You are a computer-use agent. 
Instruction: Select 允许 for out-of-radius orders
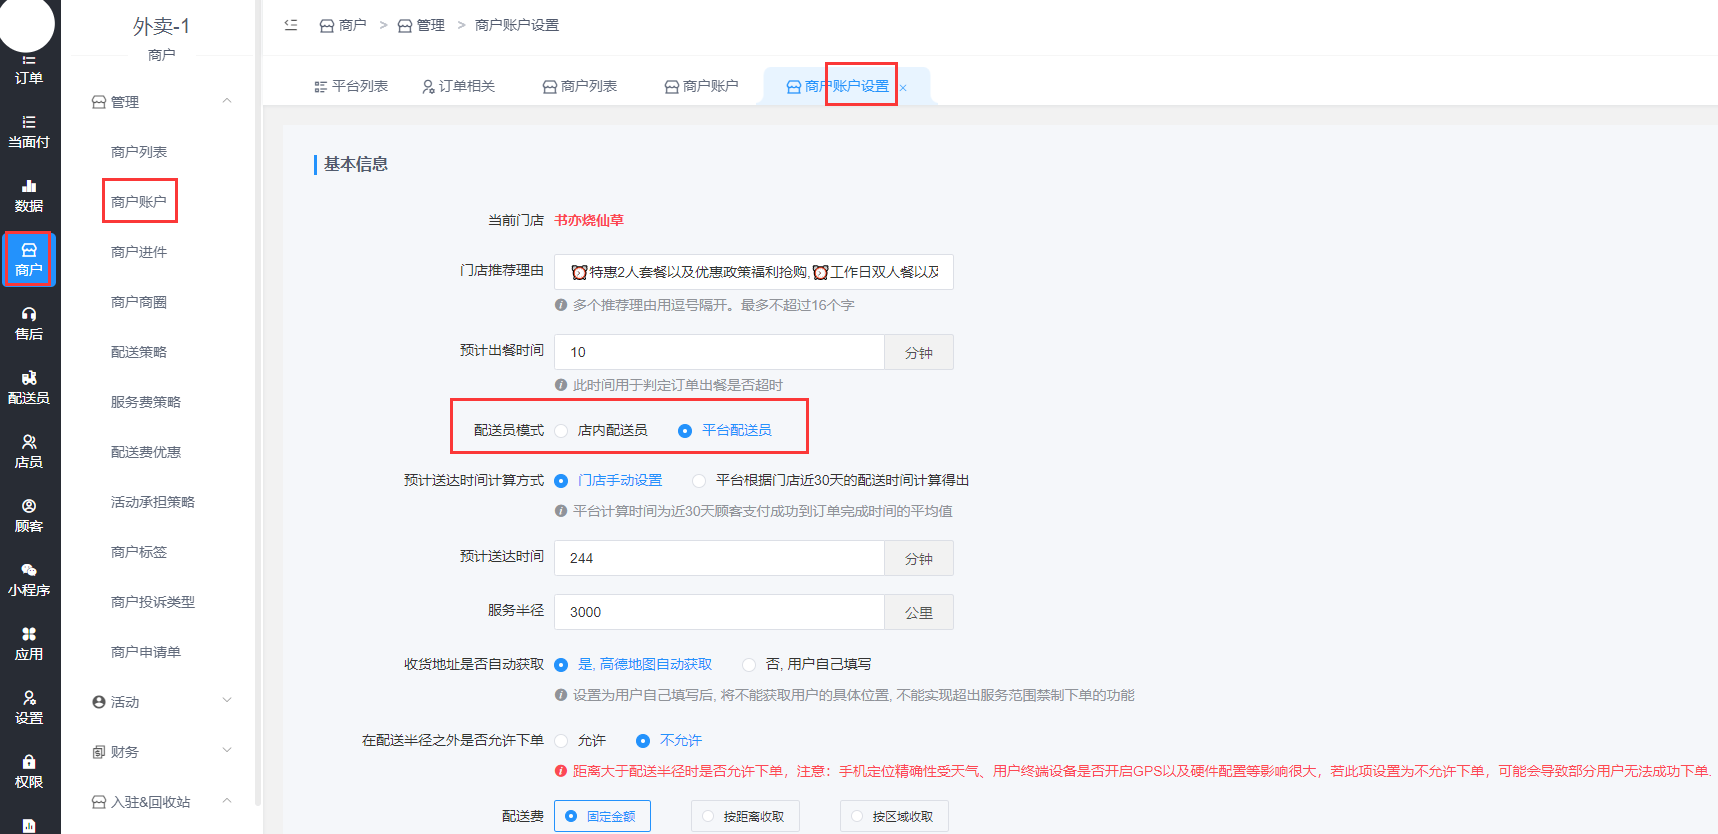[x=580, y=740]
